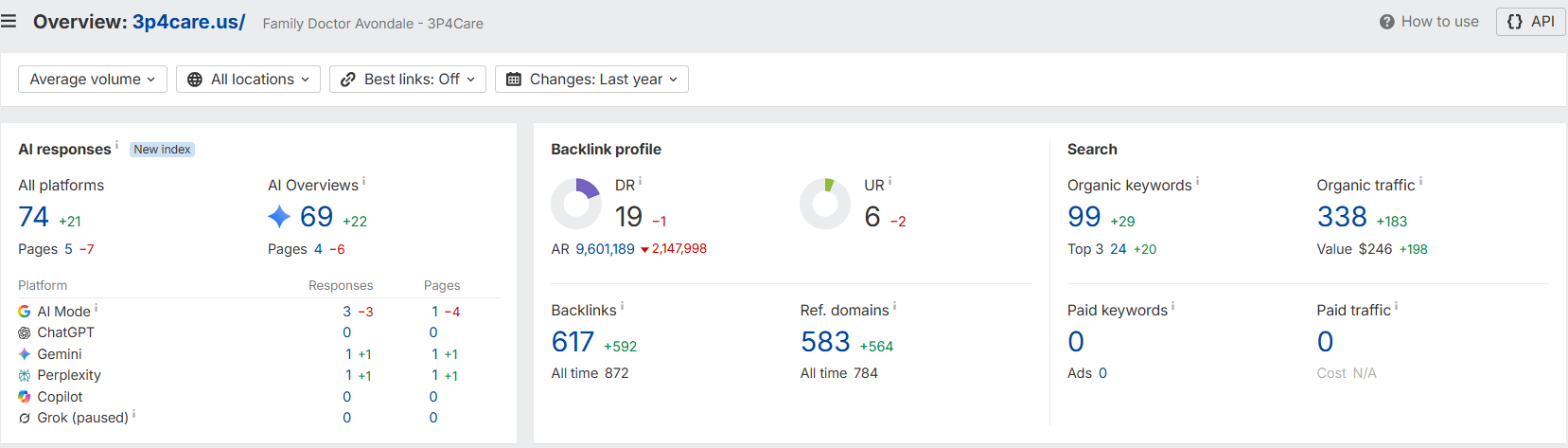Open the hamburger menu icon
1568x448 pixels.
pyautogui.click(x=9, y=21)
